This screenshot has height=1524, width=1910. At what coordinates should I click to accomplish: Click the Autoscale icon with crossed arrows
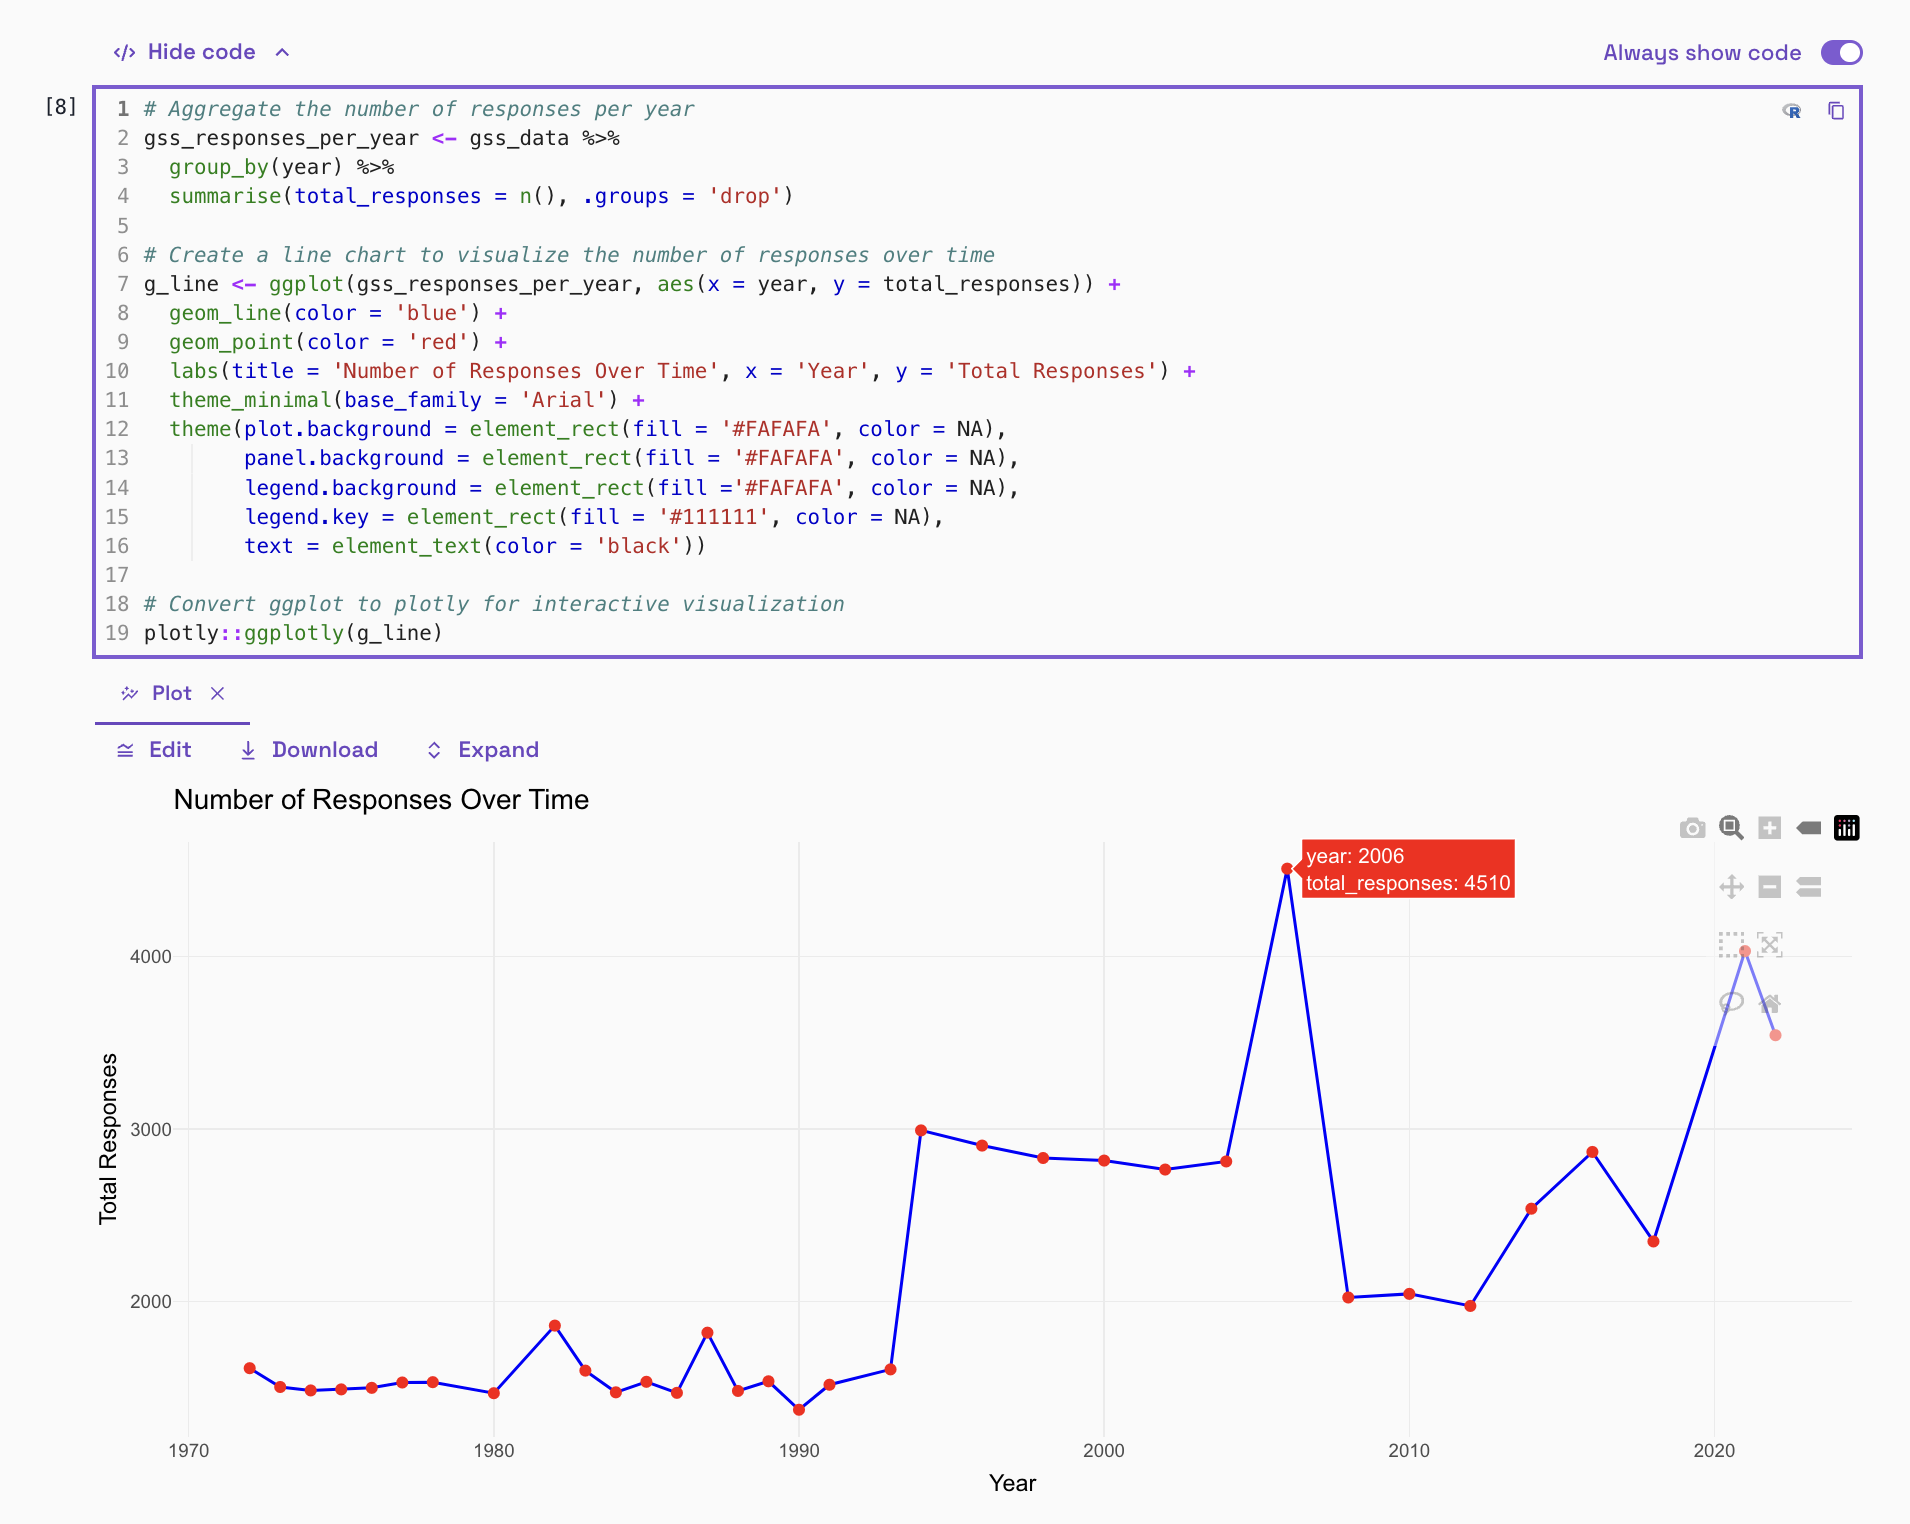pyautogui.click(x=1770, y=945)
